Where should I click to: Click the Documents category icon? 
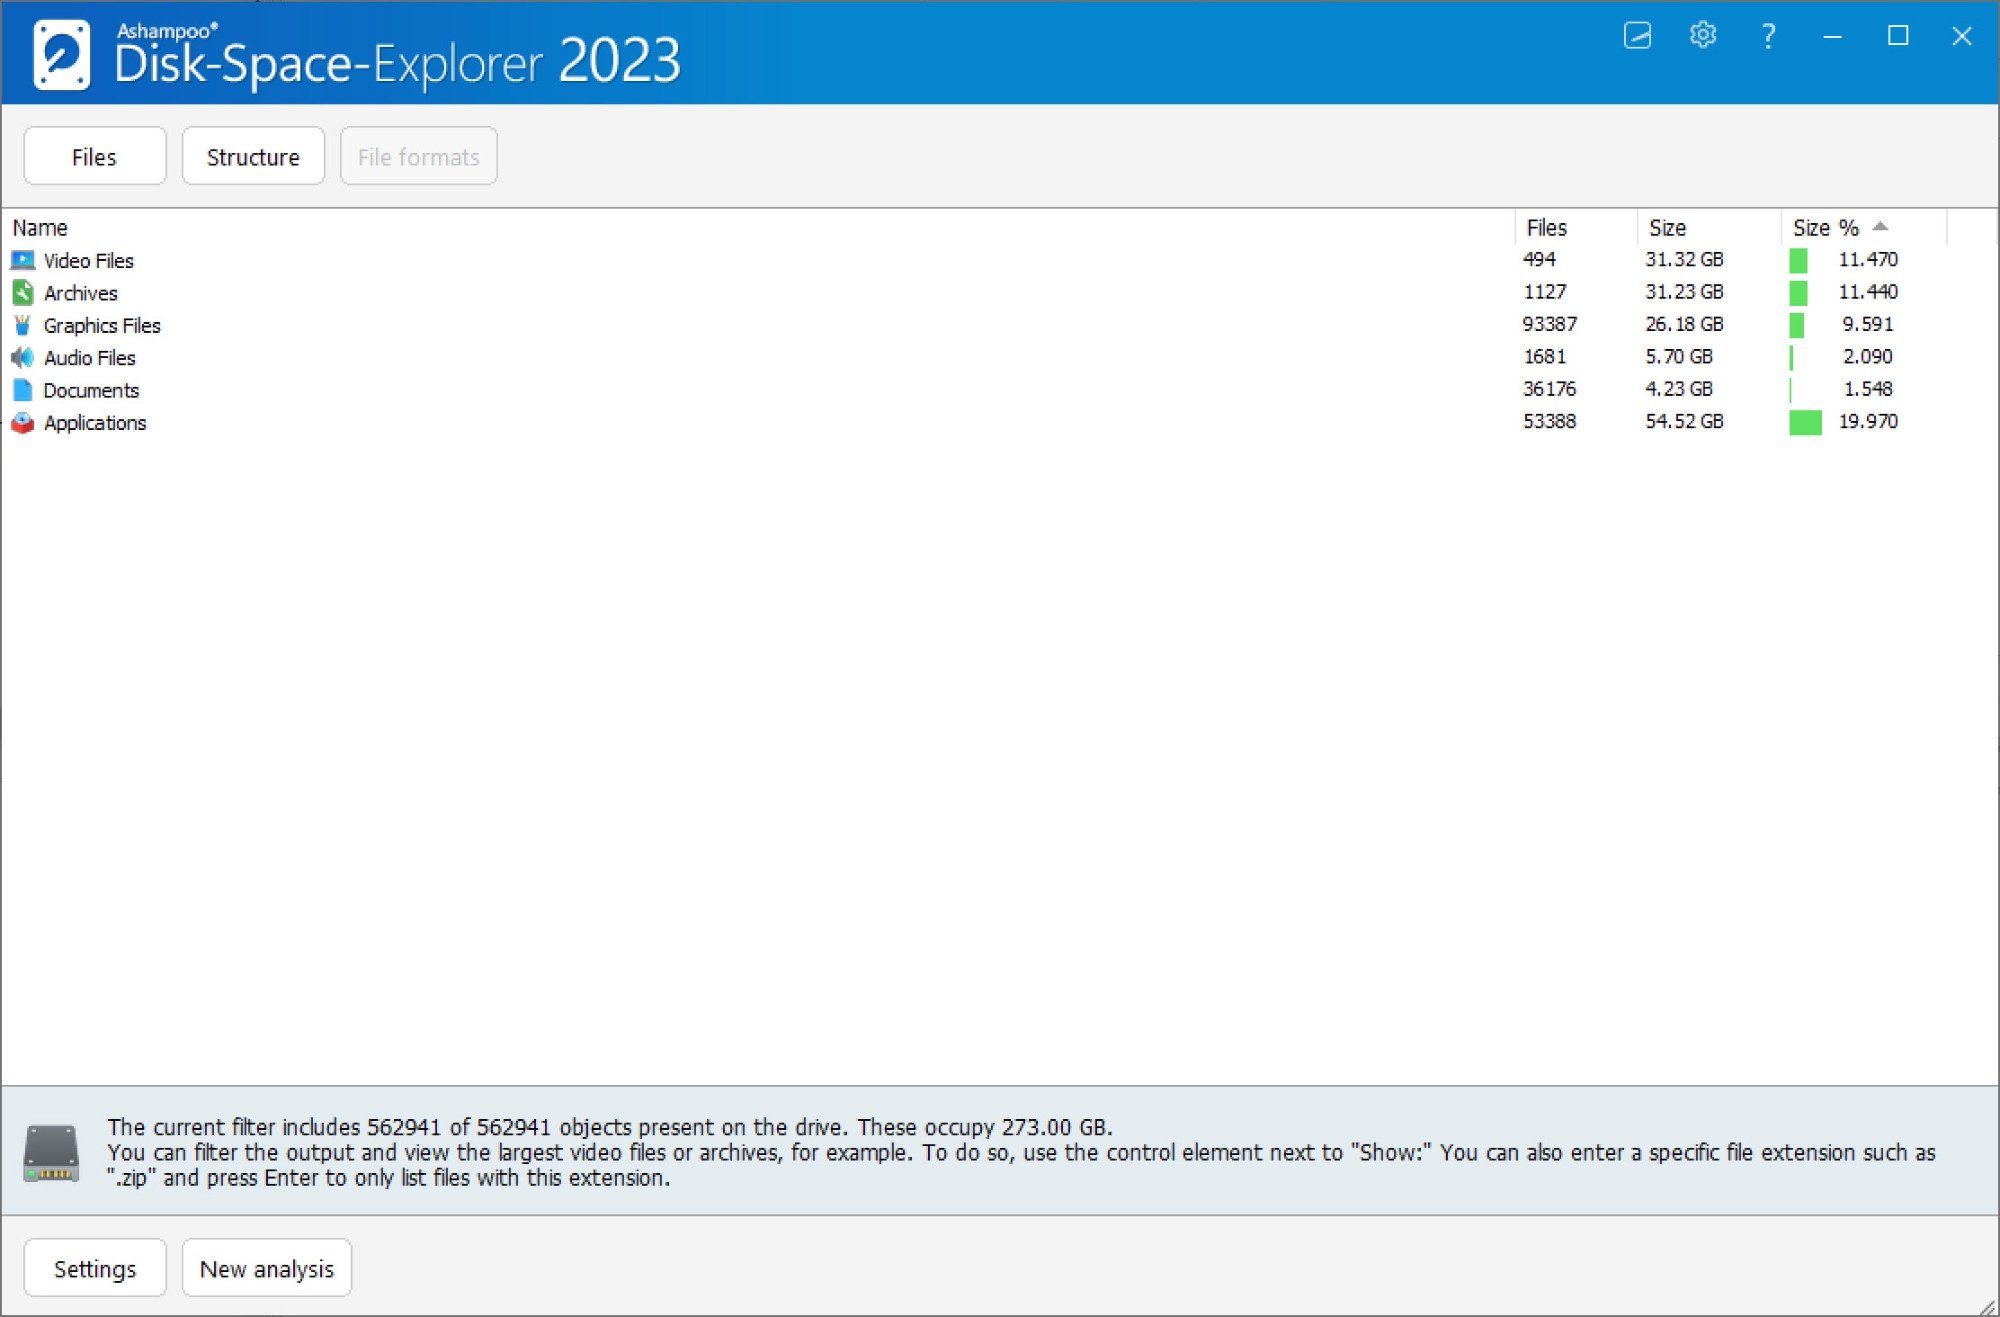coord(22,390)
